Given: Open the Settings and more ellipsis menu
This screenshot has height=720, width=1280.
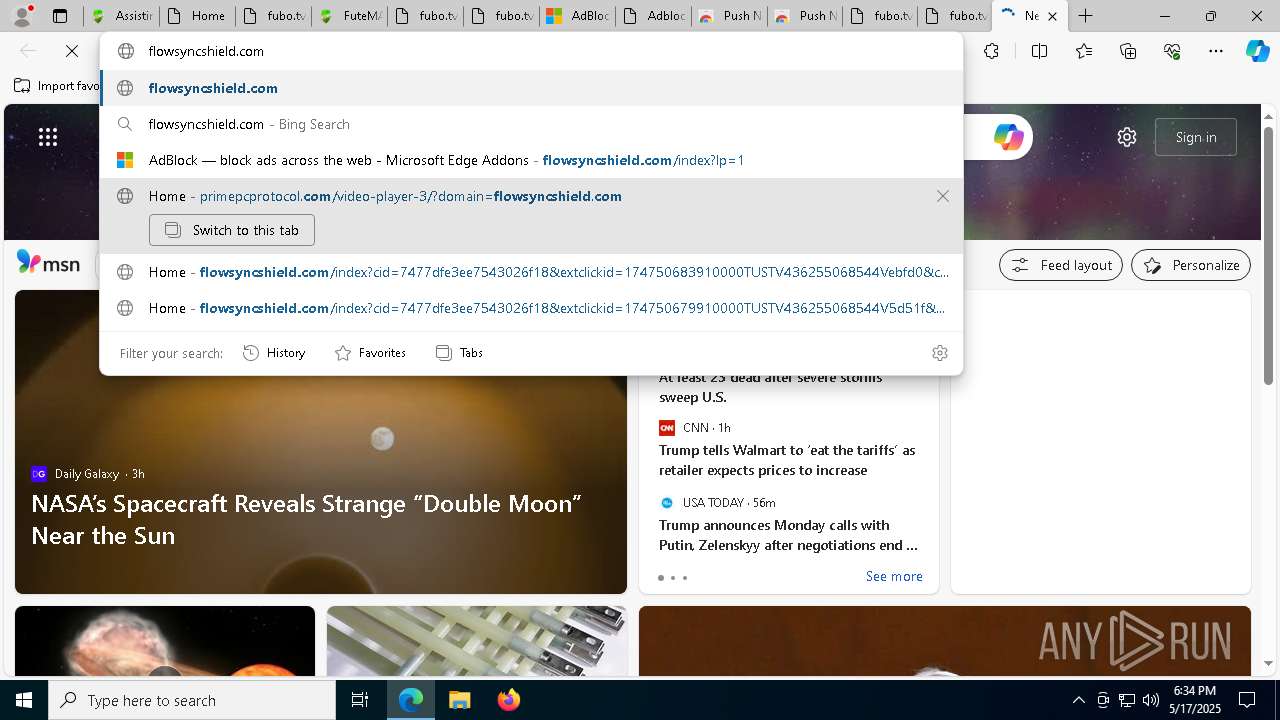Looking at the screenshot, I should 1216,51.
